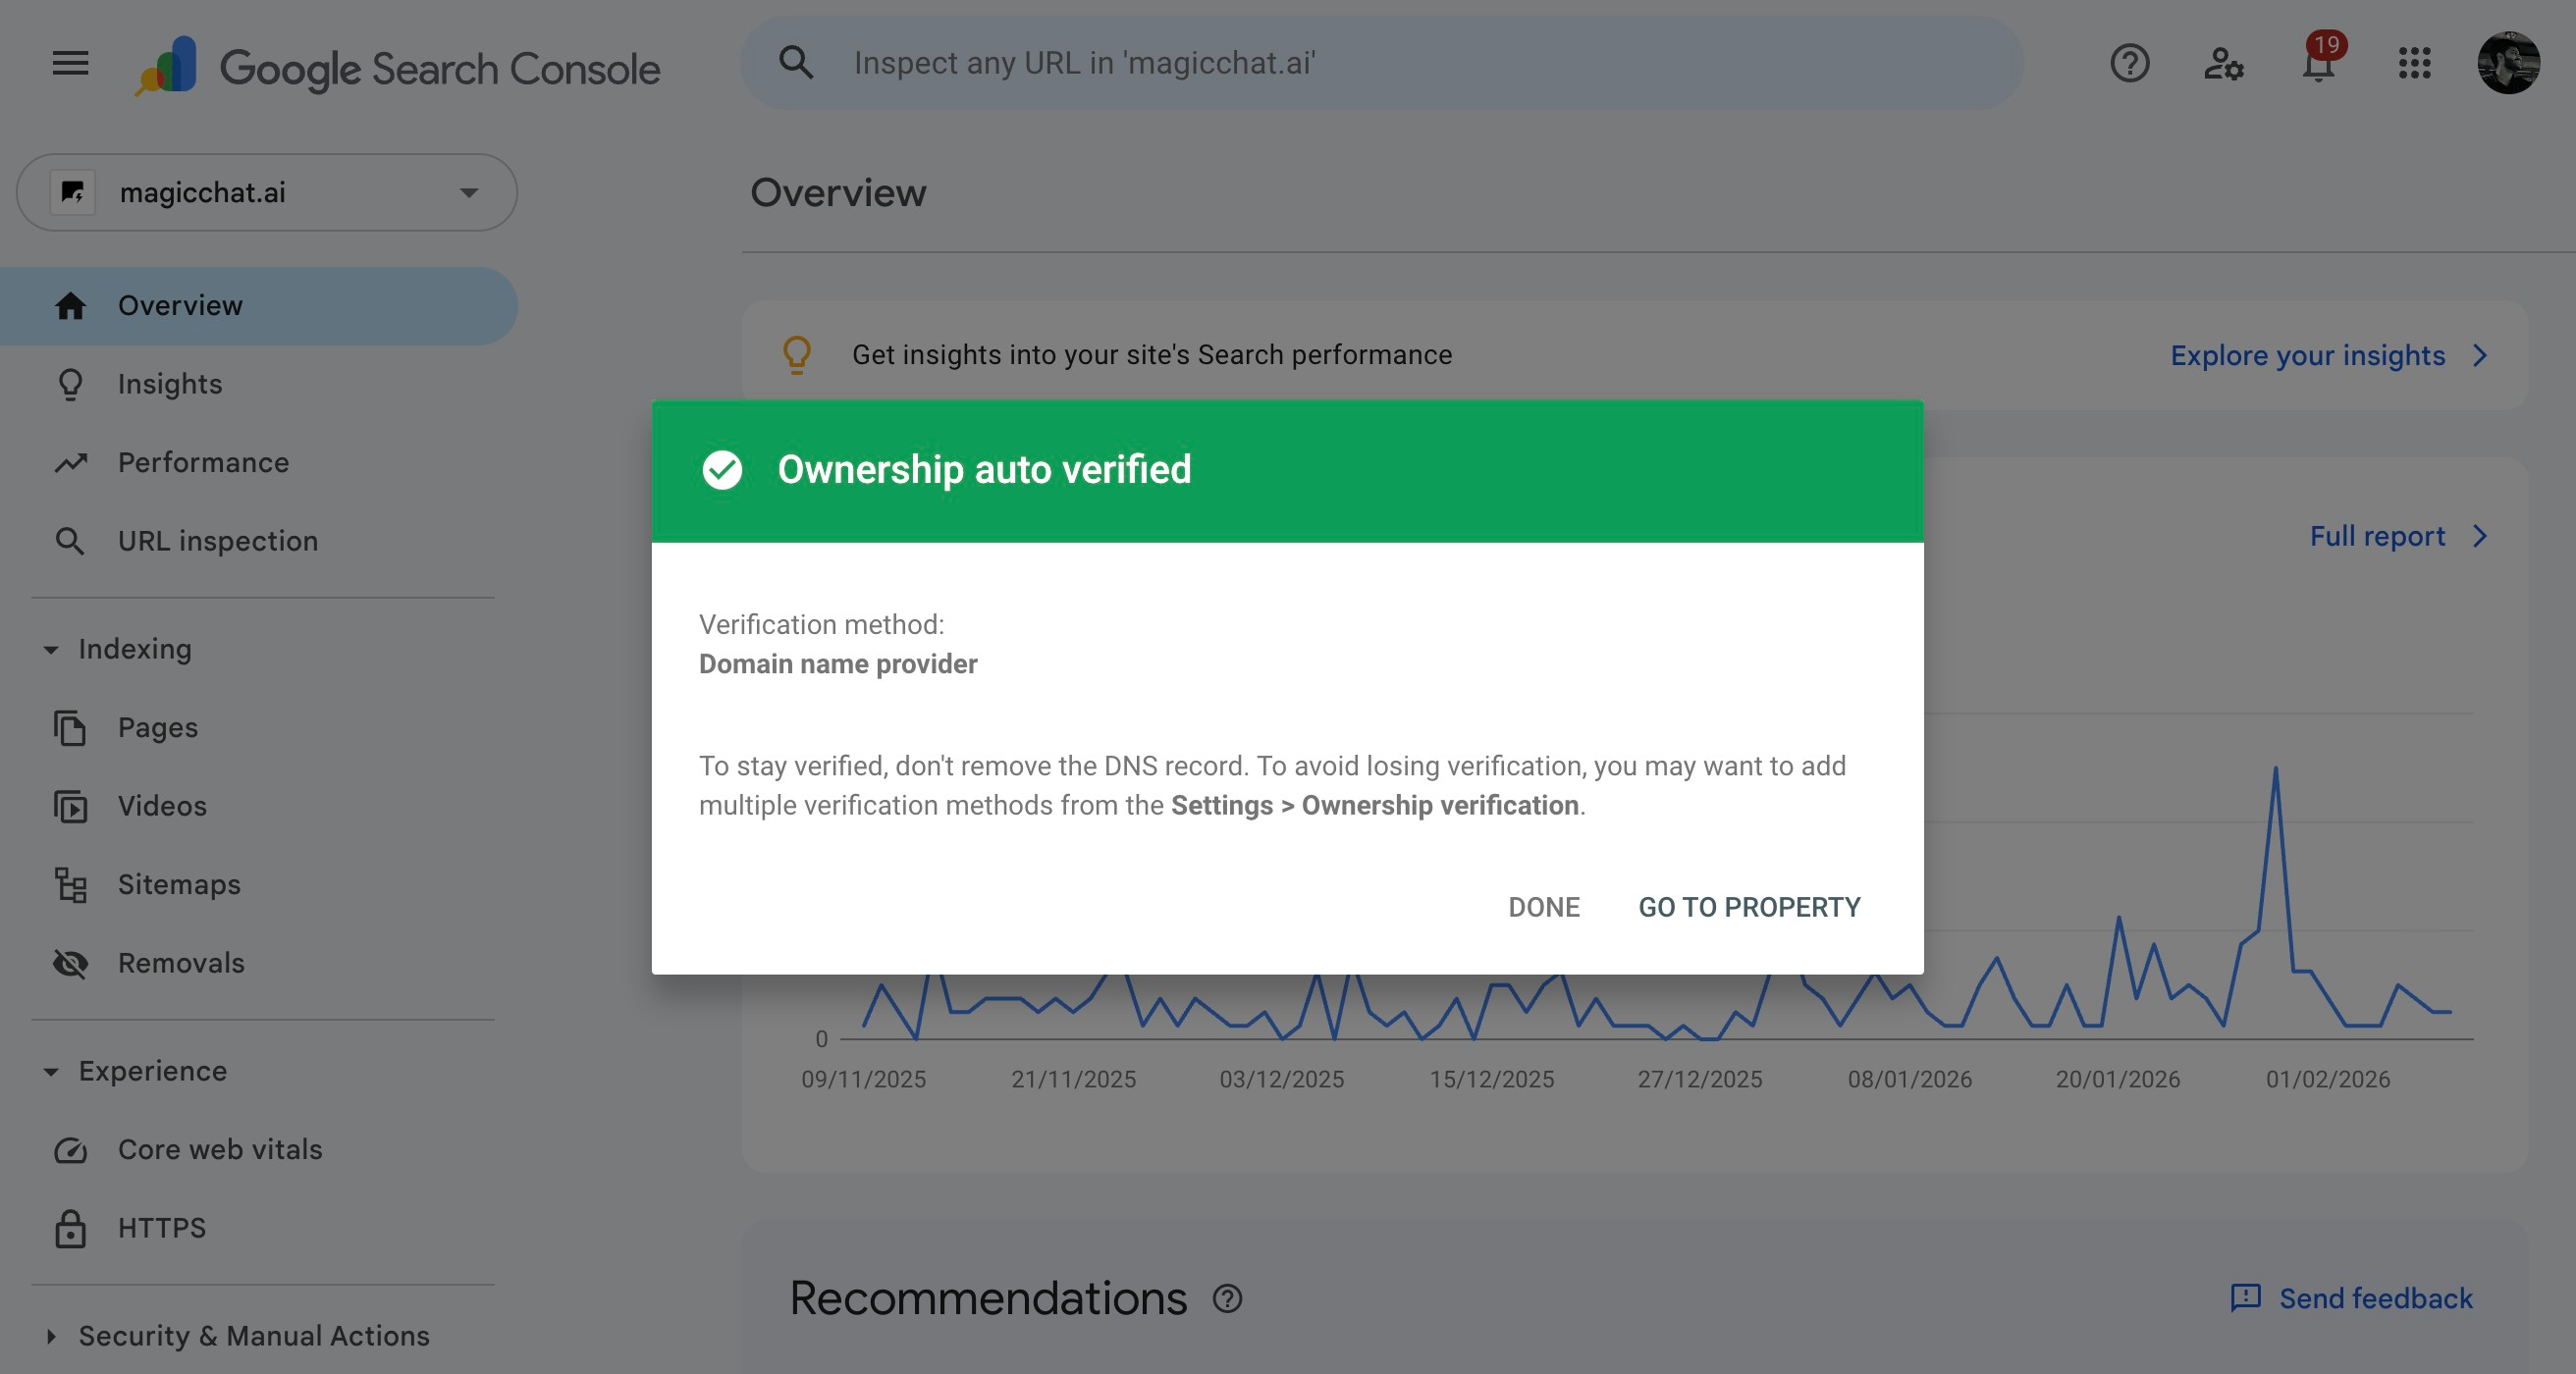This screenshot has height=1374, width=2576.
Task: Click the Domain name provider text
Action: tap(838, 664)
